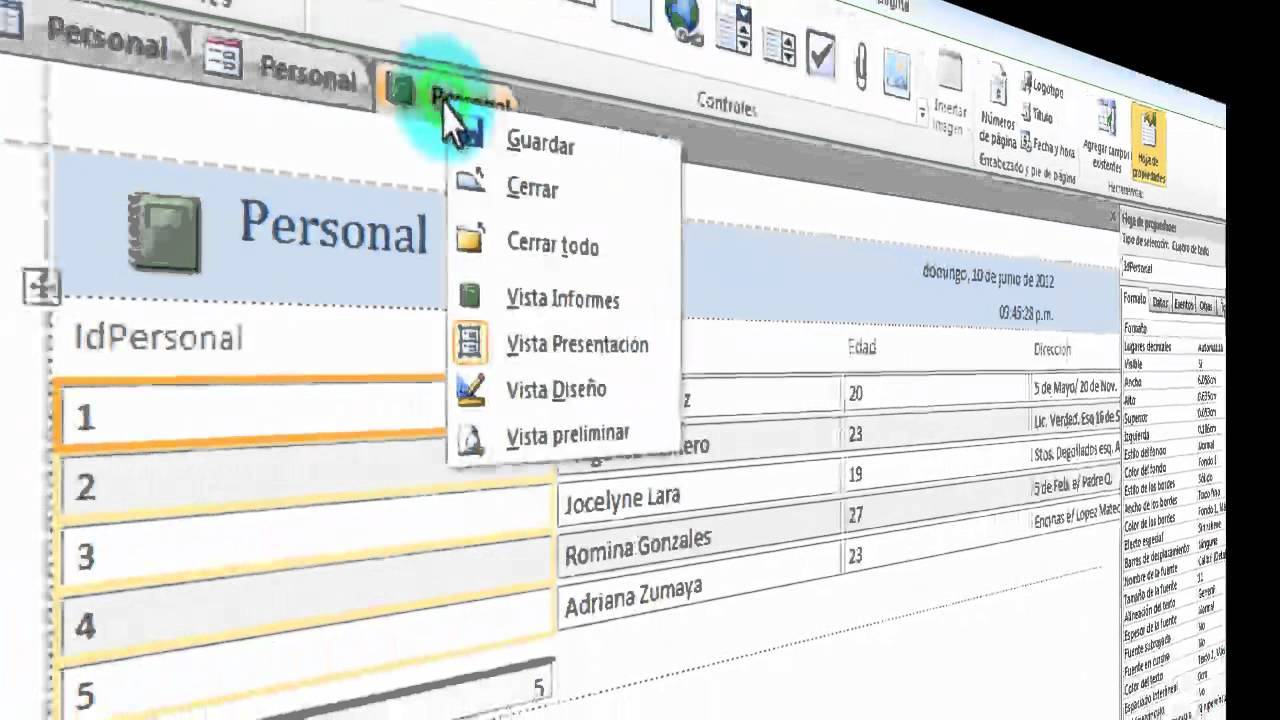1280x720 pixels.
Task: Click the layout selector handle beside report header
Action: (43, 286)
